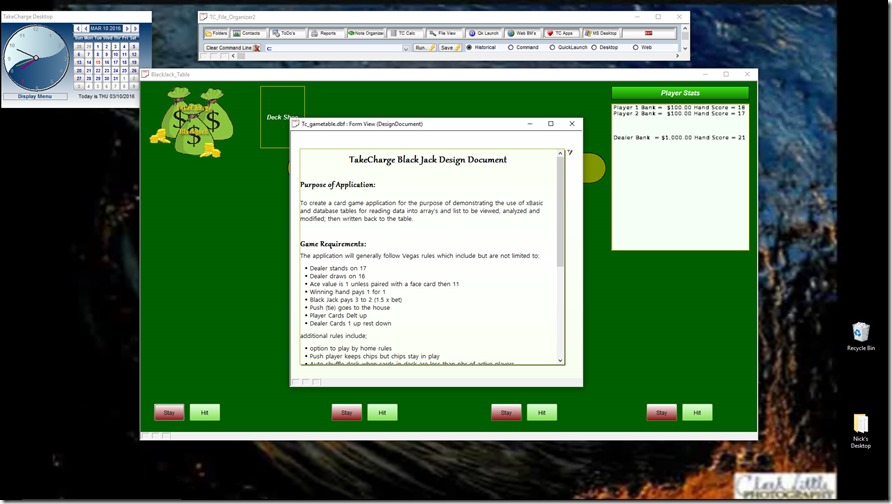Open the Display Menu in TakeCharge Desktop
The height and width of the screenshot is (504, 892).
tap(35, 96)
